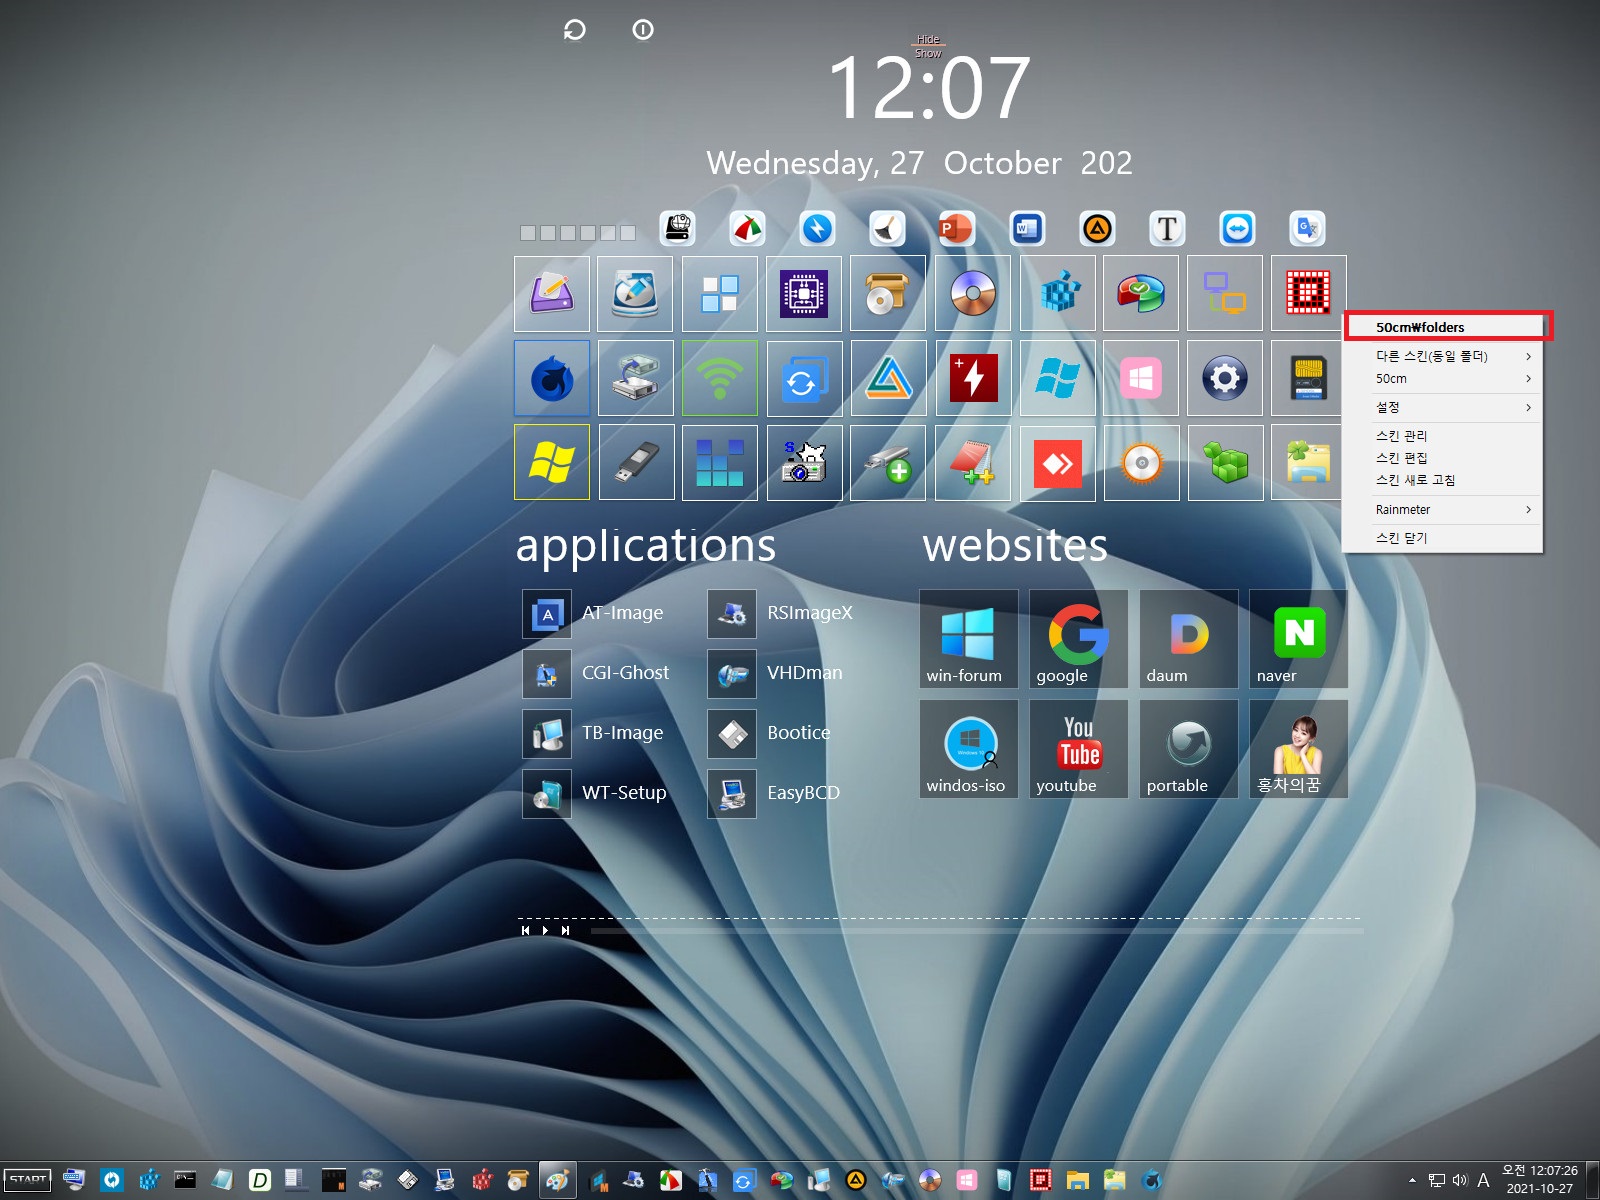Choose 스킨 관리 from context menu
Screen dimensions: 1600x1200
1443,436
